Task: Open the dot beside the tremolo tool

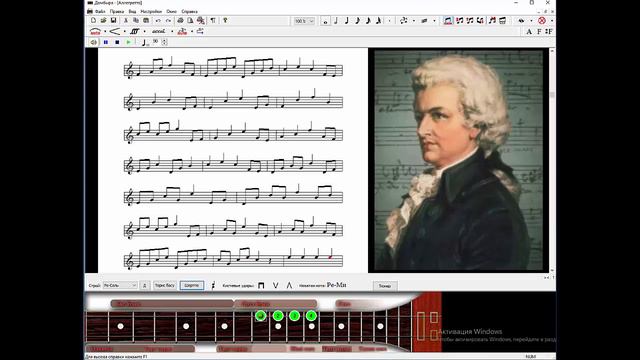Action: (144, 31)
